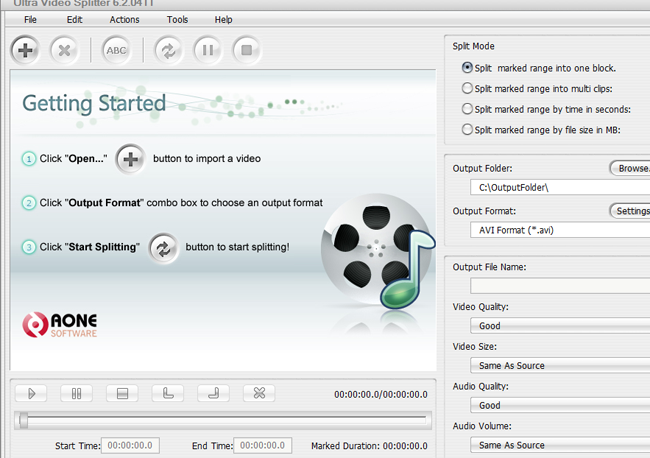Click the arrows icon beside 'Start Splitting' text
Screen dimensions: 650x458
pyautogui.click(x=164, y=249)
